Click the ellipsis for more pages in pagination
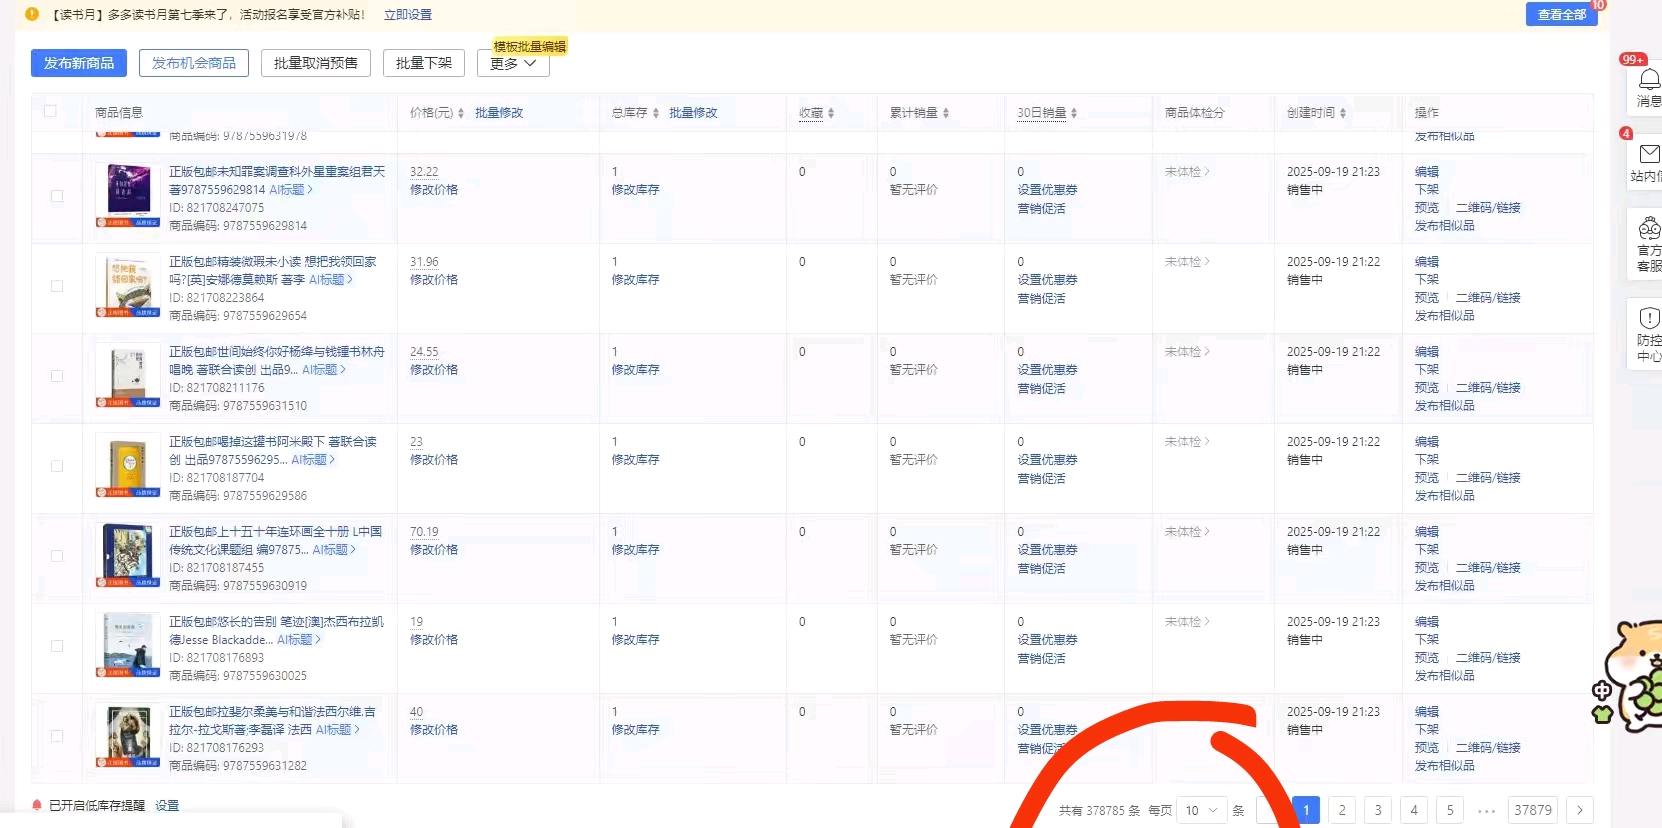This screenshot has width=1662, height=828. click(x=1486, y=810)
